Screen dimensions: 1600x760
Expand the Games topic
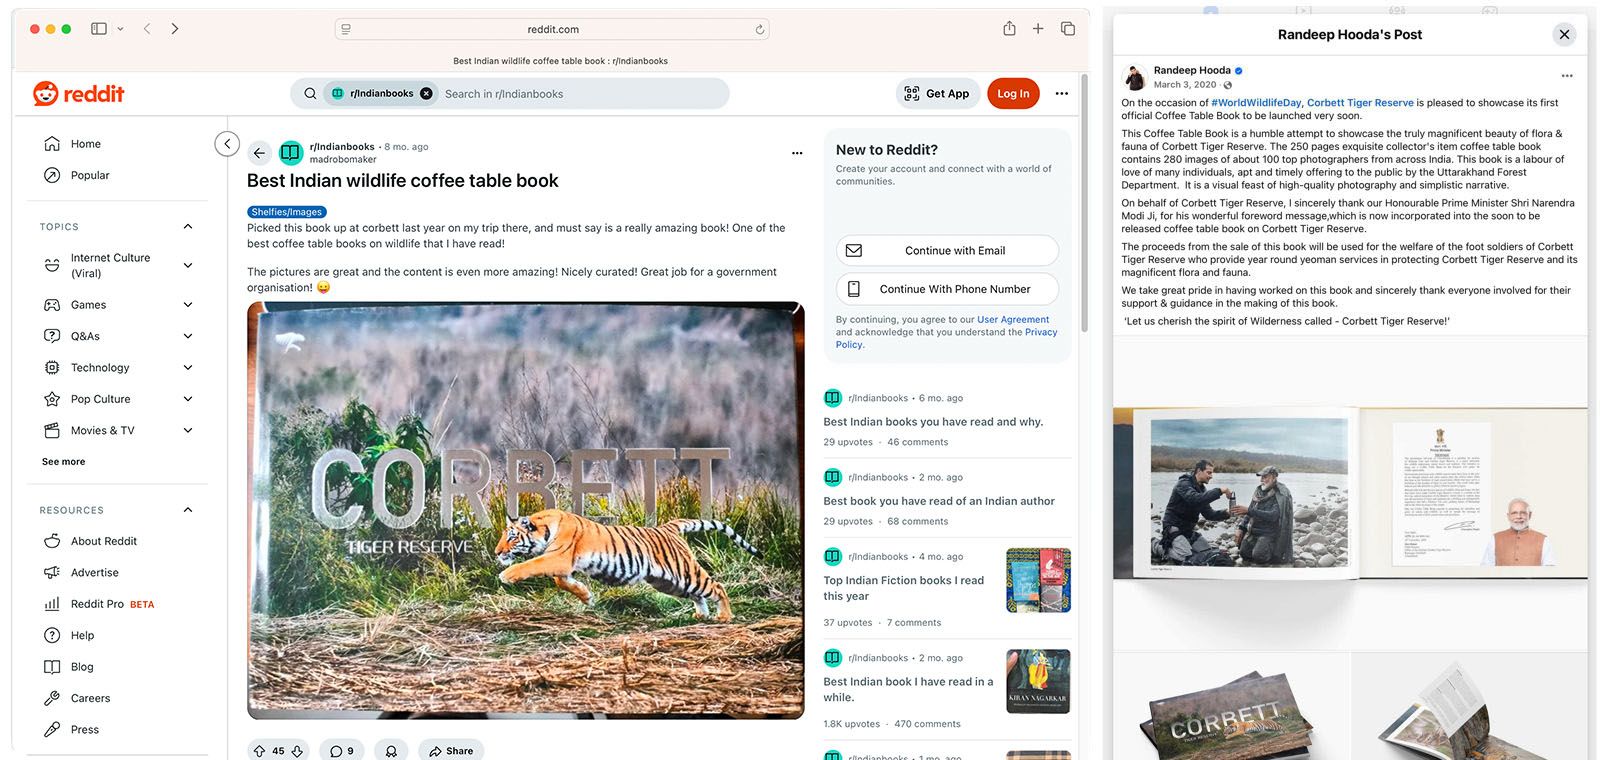pyautogui.click(x=188, y=305)
